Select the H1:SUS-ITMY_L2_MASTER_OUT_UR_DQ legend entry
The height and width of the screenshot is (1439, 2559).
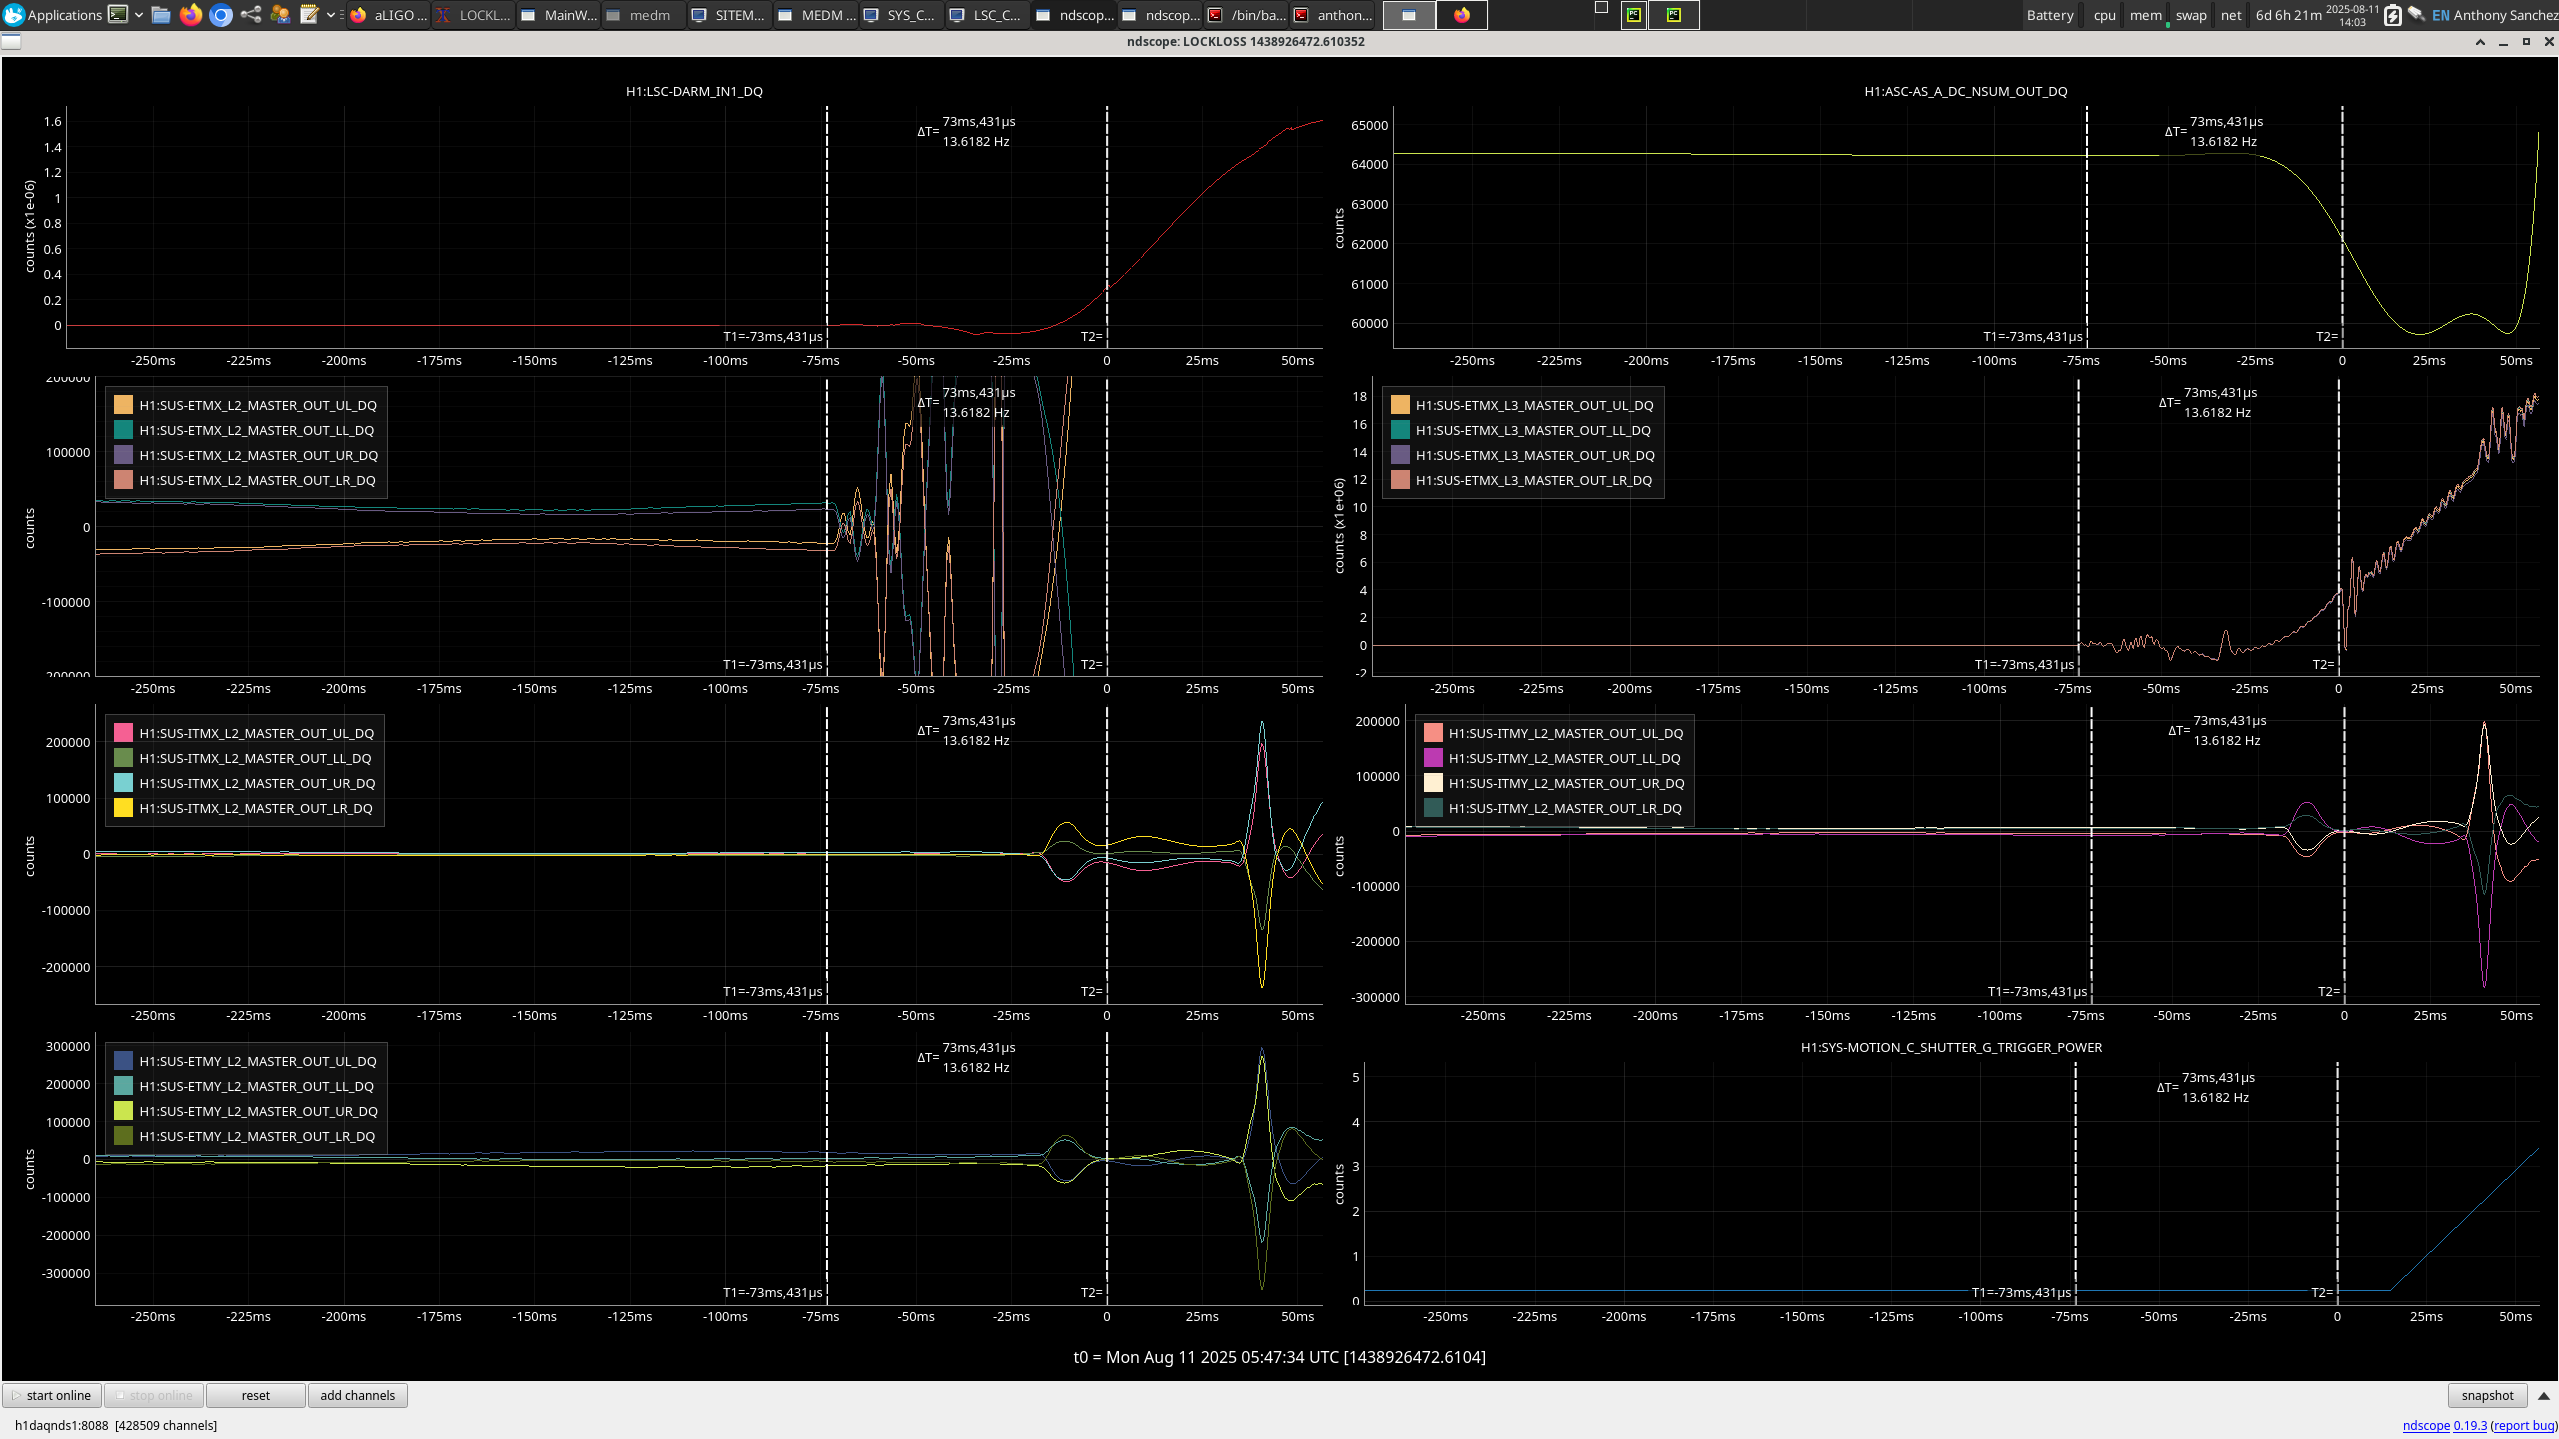[x=1566, y=783]
